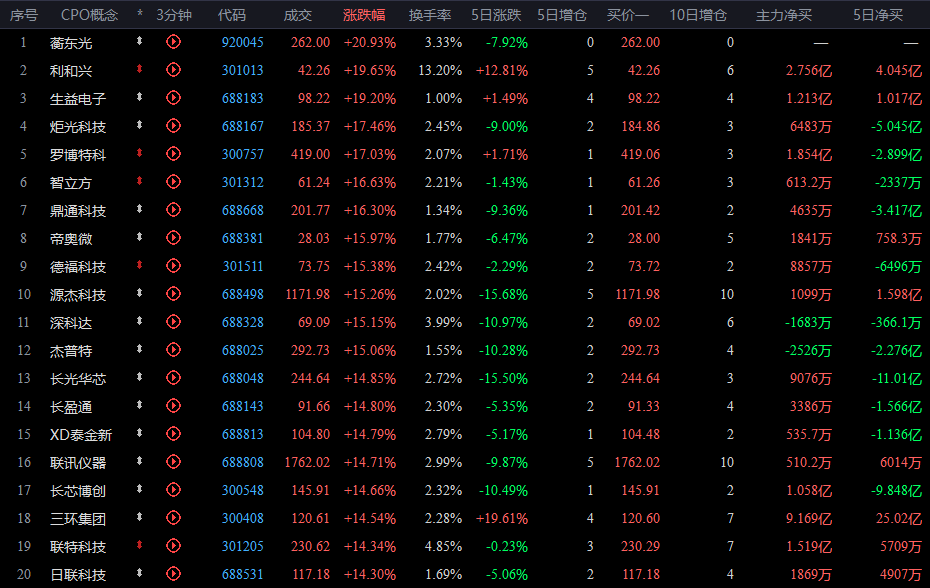This screenshot has width=930, height=588.
Task: Select stock name 帝奥微
Action: click(71, 239)
